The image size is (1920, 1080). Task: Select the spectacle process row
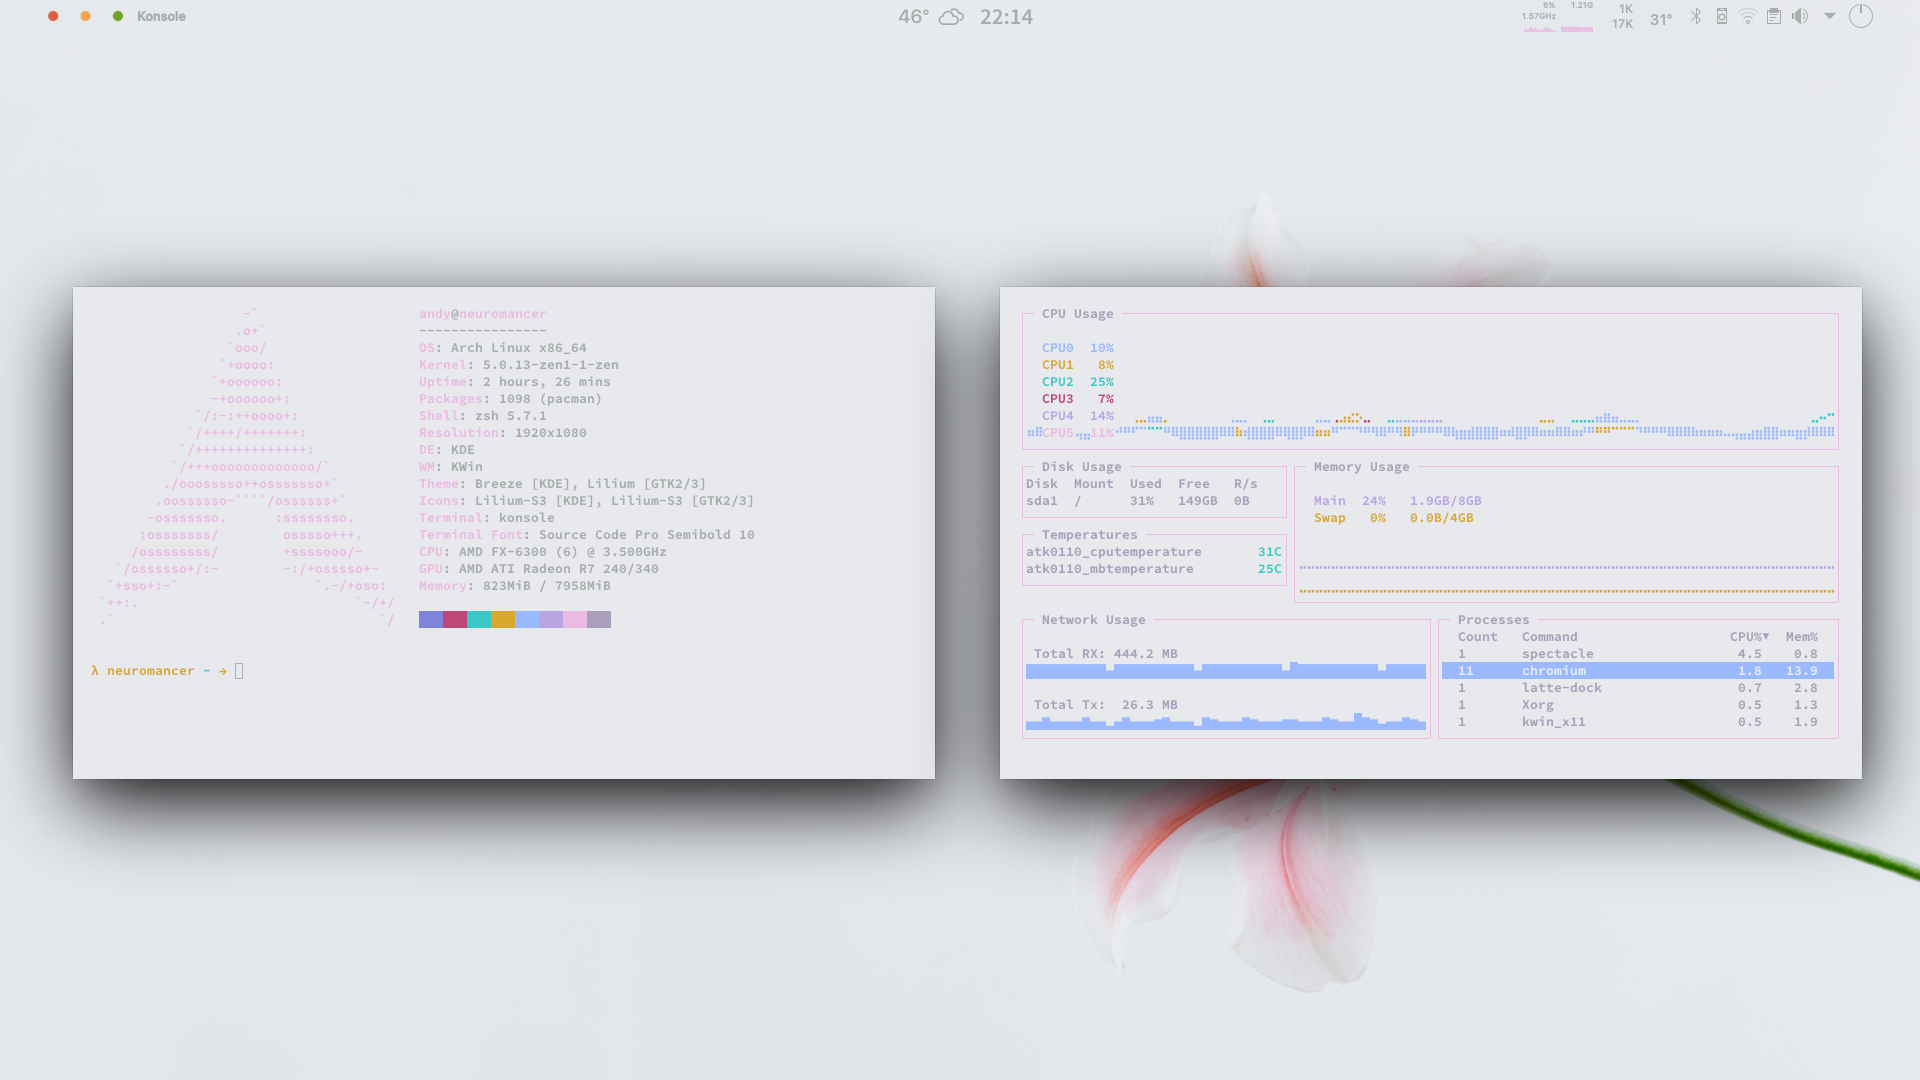coord(1638,654)
